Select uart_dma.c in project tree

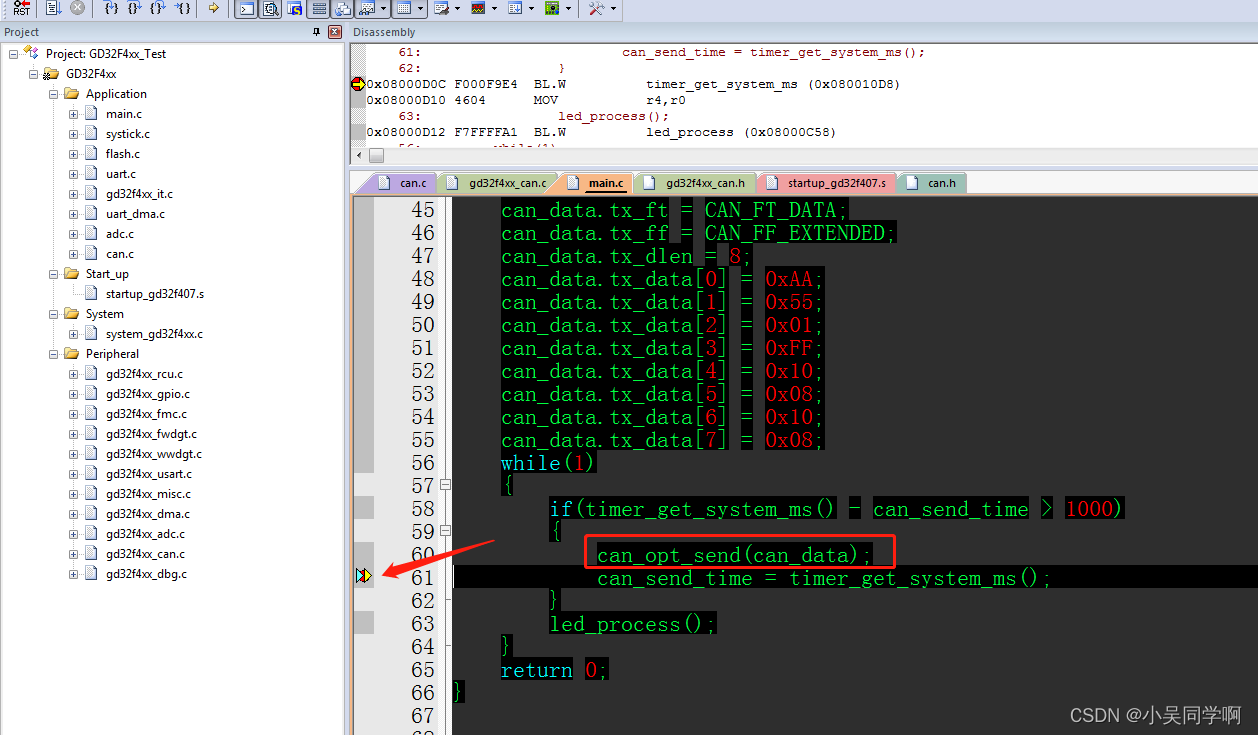[x=135, y=214]
